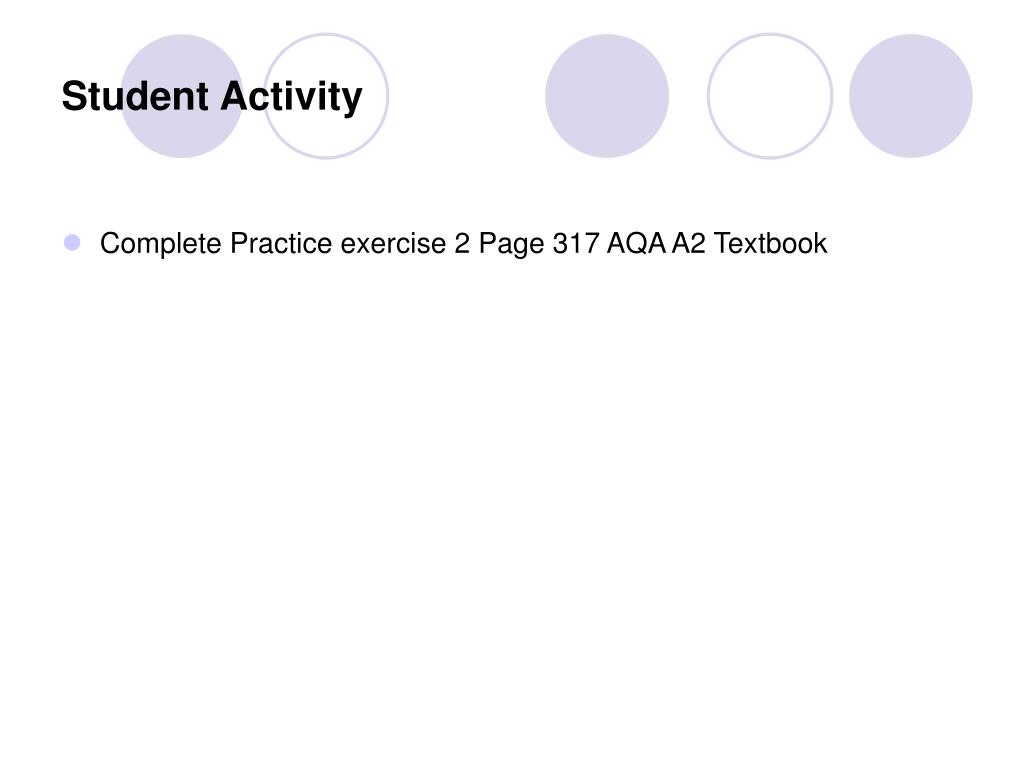Click the word Page in bullet text

[x=511, y=245]
